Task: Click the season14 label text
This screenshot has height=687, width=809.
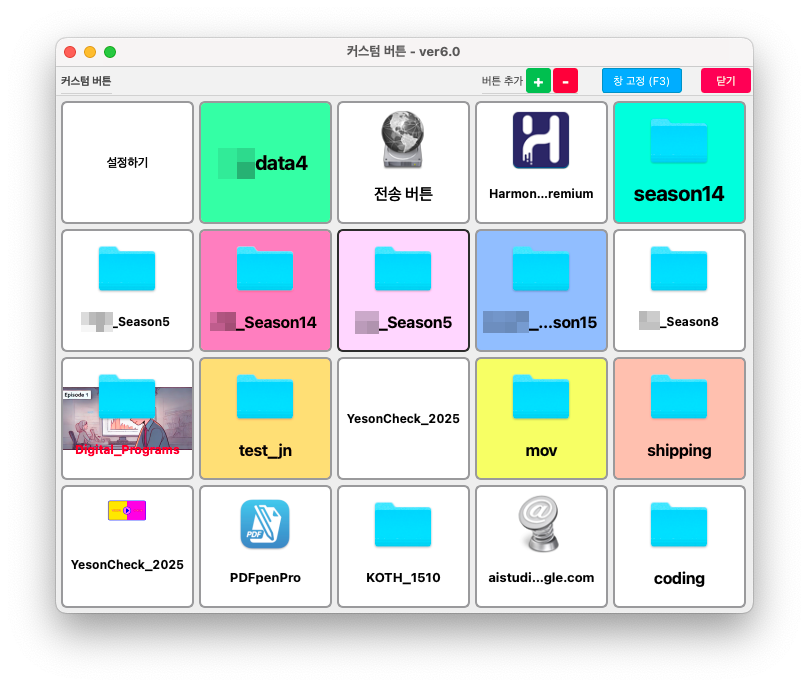Action: point(679,194)
